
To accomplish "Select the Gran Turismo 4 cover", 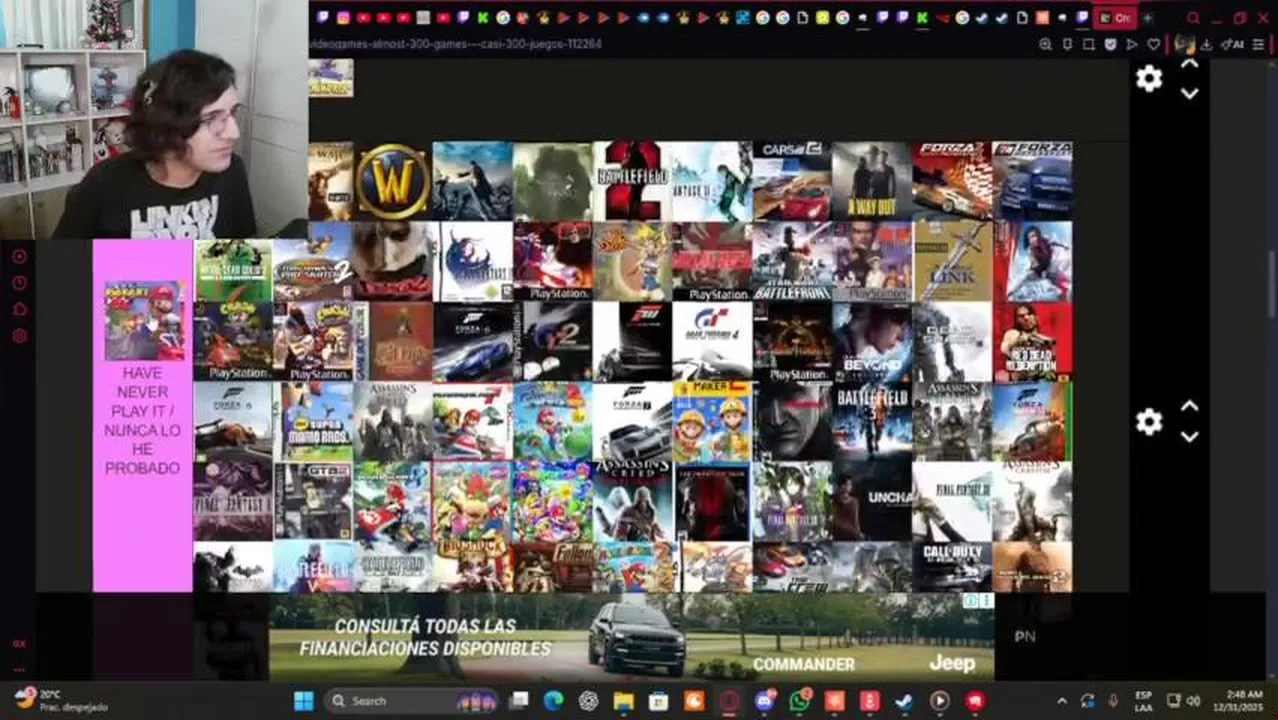I will pos(712,341).
